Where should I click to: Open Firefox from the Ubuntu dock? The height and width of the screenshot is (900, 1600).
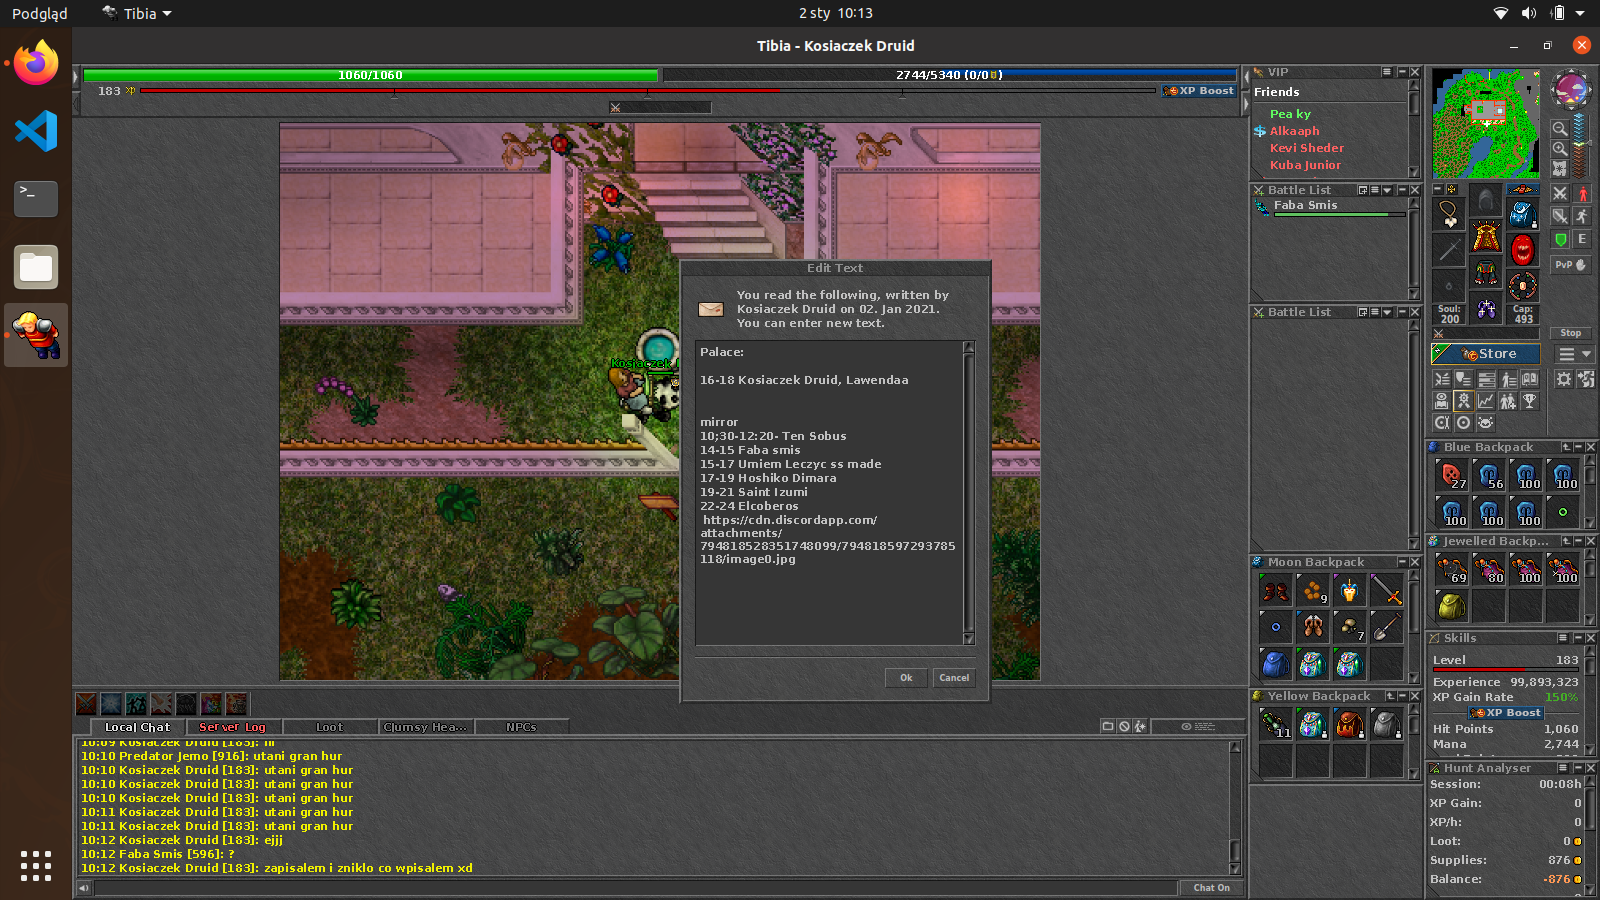coord(36,64)
